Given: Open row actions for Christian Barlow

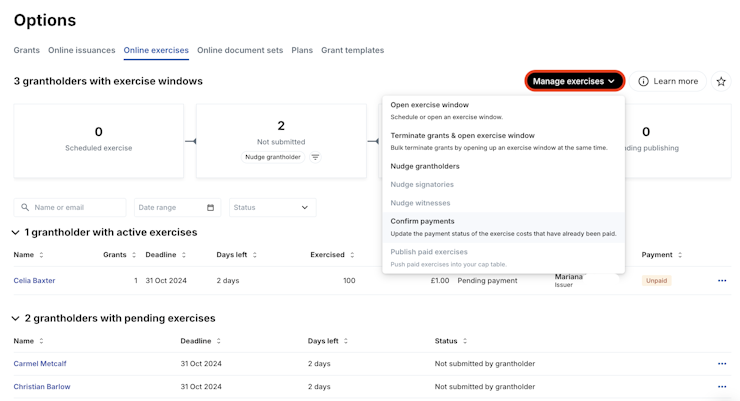Looking at the screenshot, I should pyautogui.click(x=722, y=387).
